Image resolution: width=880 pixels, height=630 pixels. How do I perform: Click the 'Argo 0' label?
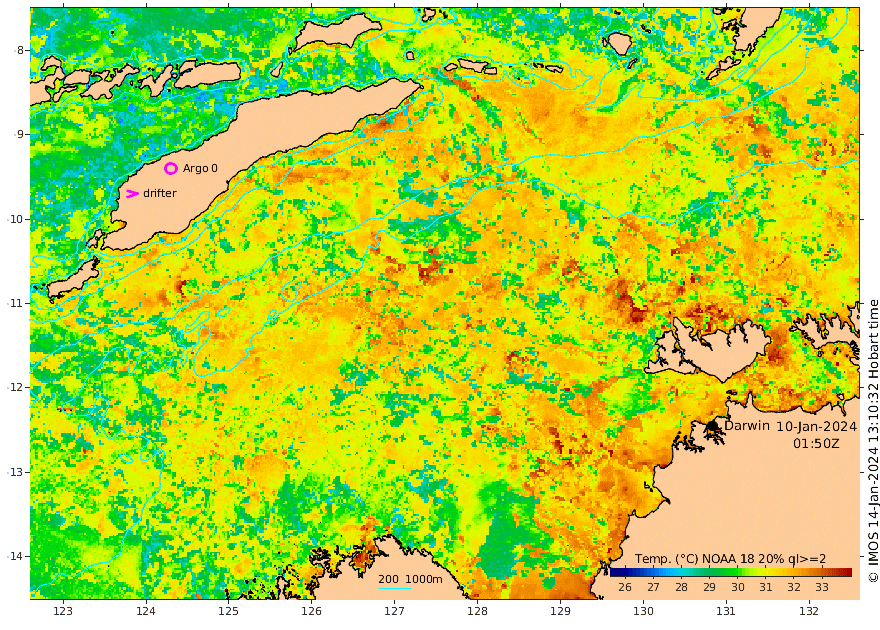tap(200, 168)
